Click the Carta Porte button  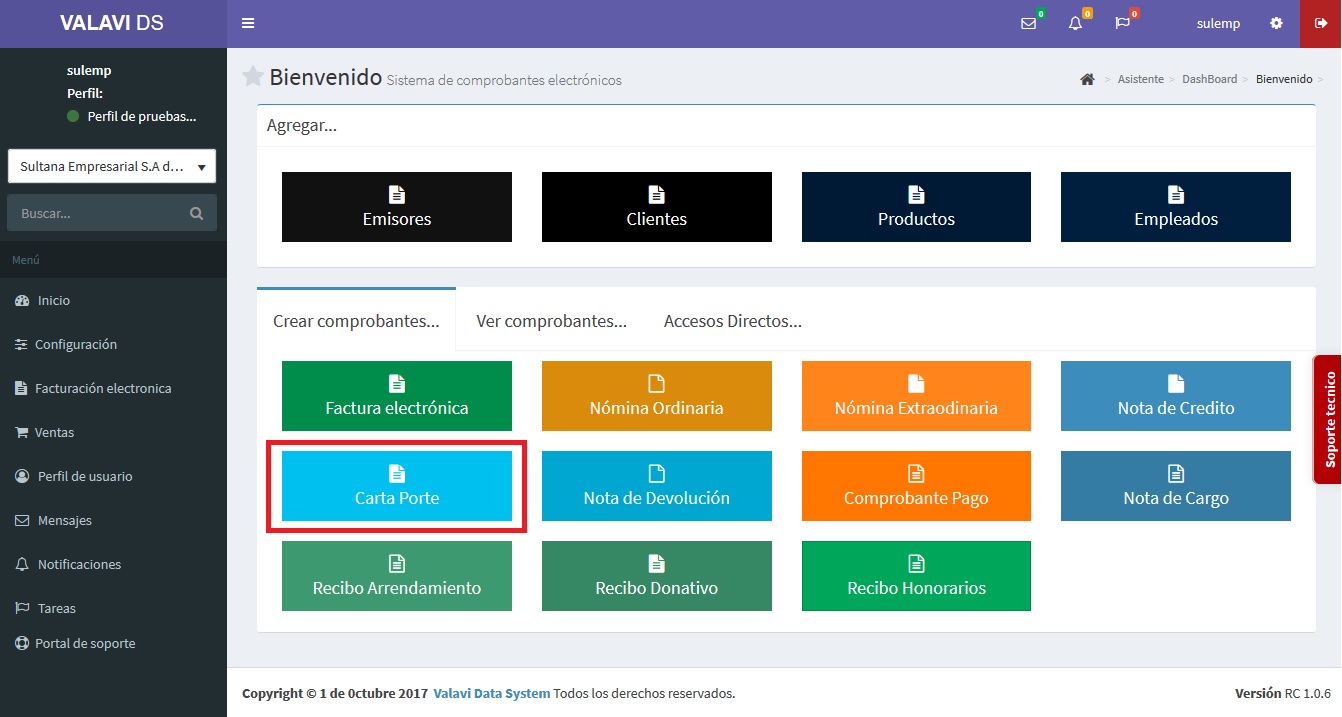click(397, 486)
